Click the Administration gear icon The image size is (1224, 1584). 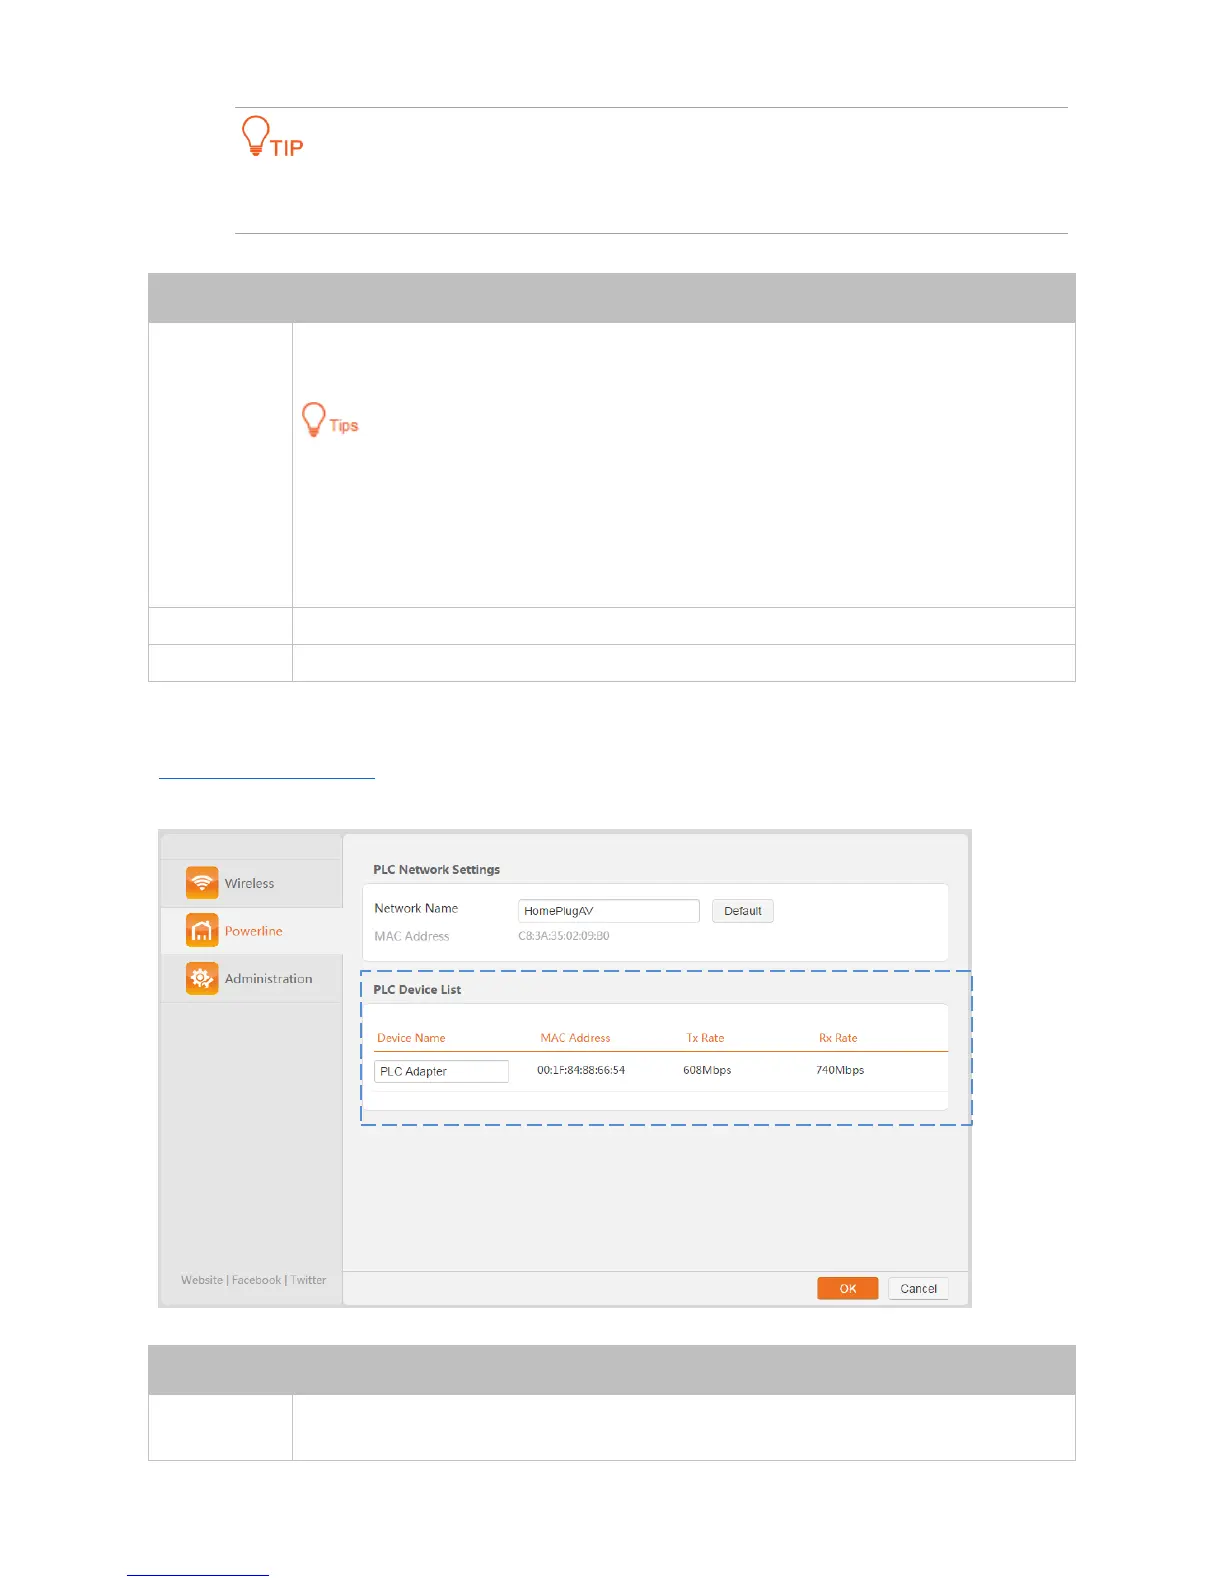[202, 978]
